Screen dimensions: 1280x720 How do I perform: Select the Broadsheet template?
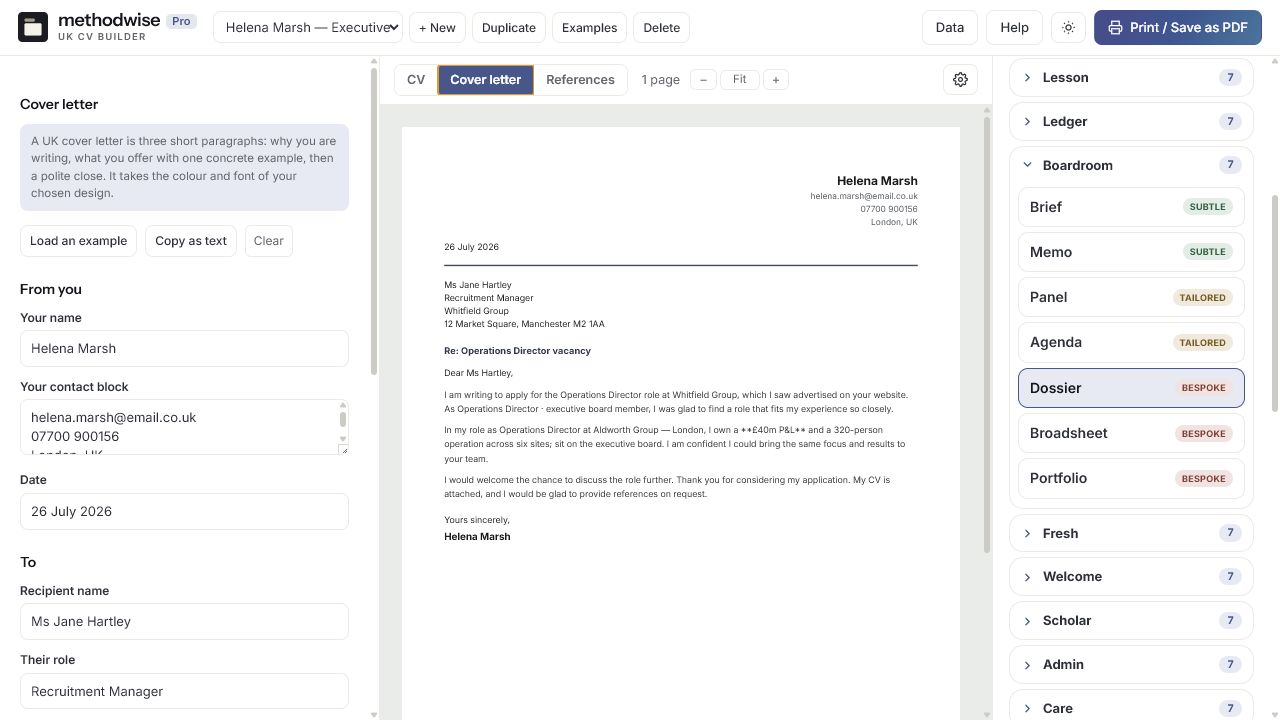pos(1131,433)
